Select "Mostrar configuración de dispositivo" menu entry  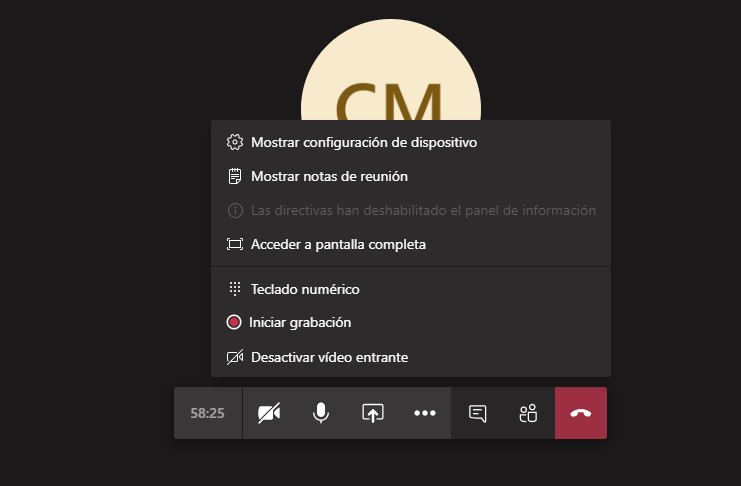pyautogui.click(x=364, y=142)
